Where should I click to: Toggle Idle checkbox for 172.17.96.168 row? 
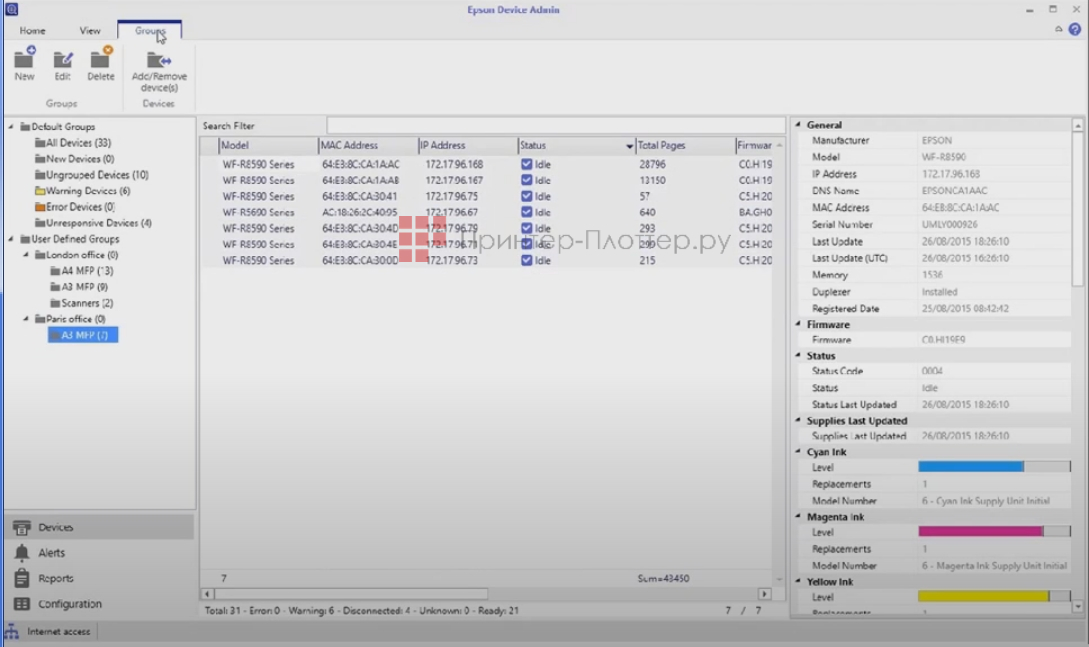526,164
